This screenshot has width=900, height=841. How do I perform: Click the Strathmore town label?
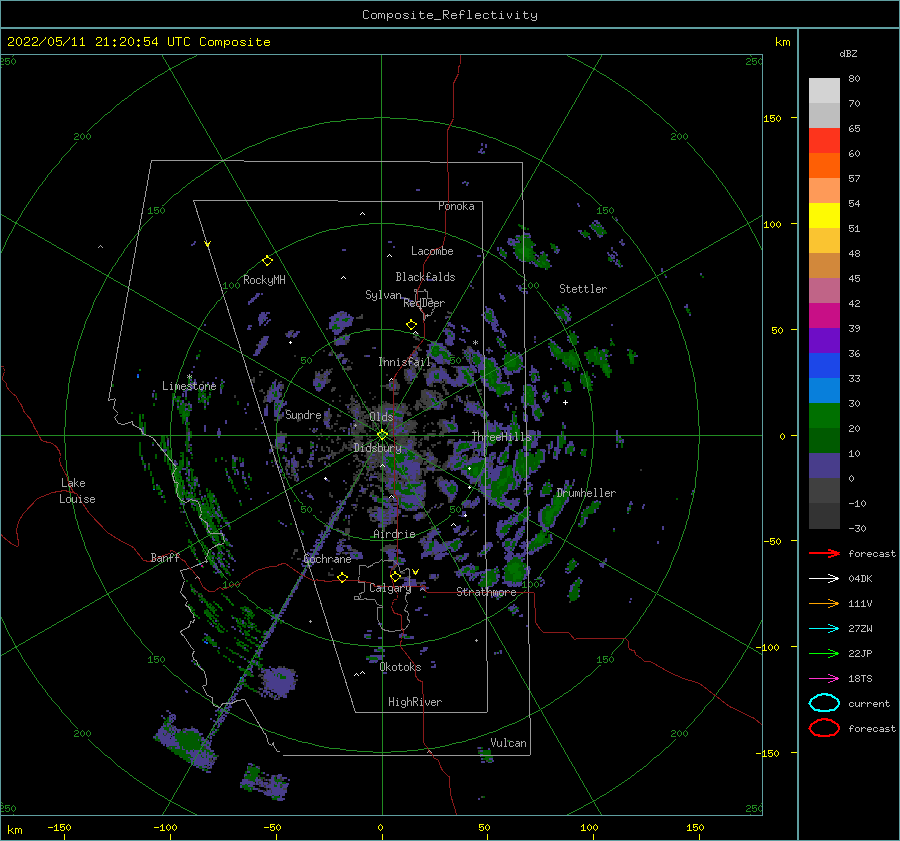click(x=486, y=592)
